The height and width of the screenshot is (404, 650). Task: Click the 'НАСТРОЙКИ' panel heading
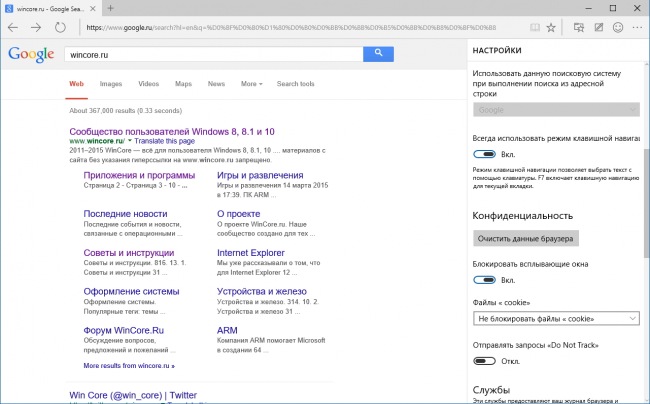pyautogui.click(x=497, y=51)
